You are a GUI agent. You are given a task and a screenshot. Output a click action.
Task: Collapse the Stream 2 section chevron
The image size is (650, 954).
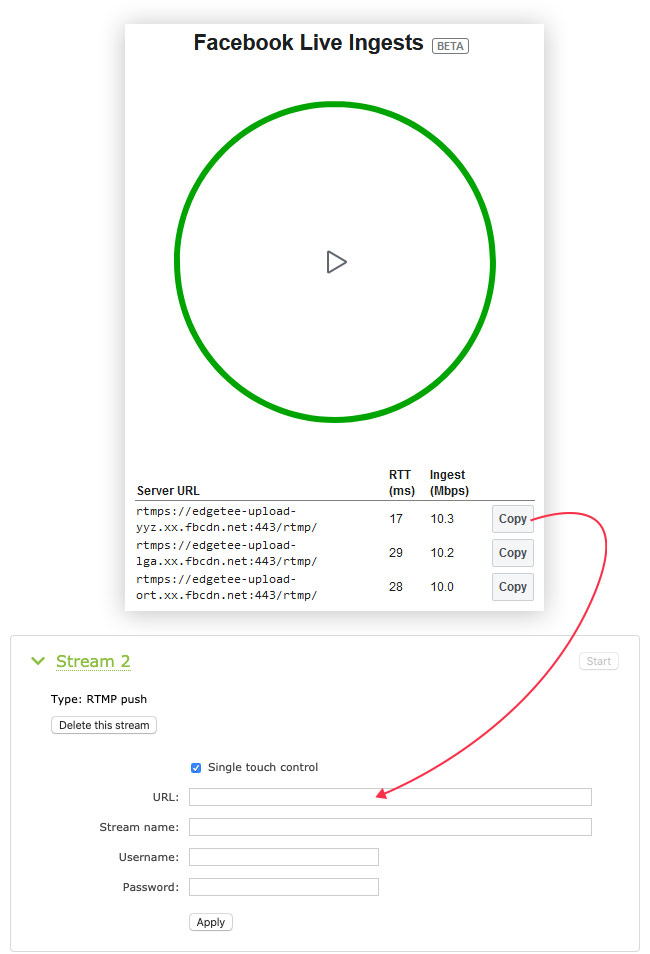(38, 661)
